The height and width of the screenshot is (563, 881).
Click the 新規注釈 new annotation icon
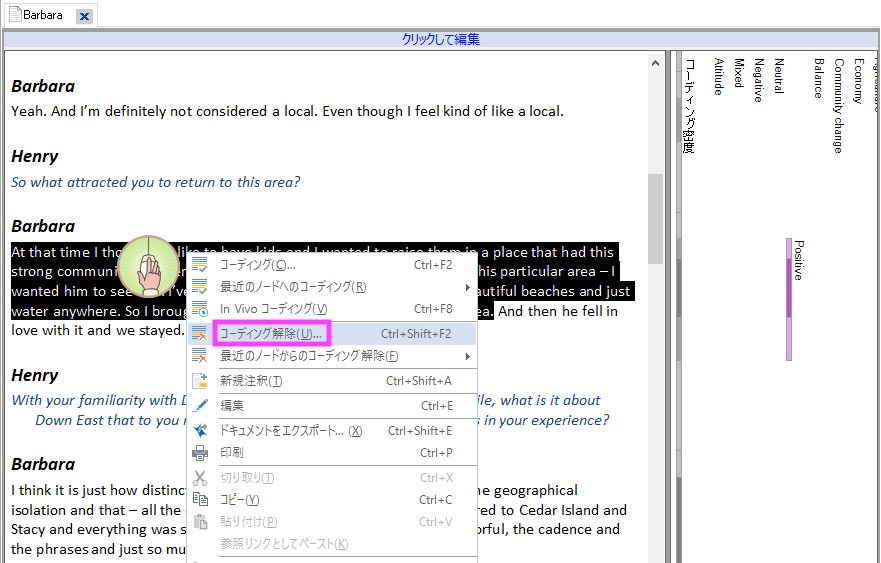[200, 381]
